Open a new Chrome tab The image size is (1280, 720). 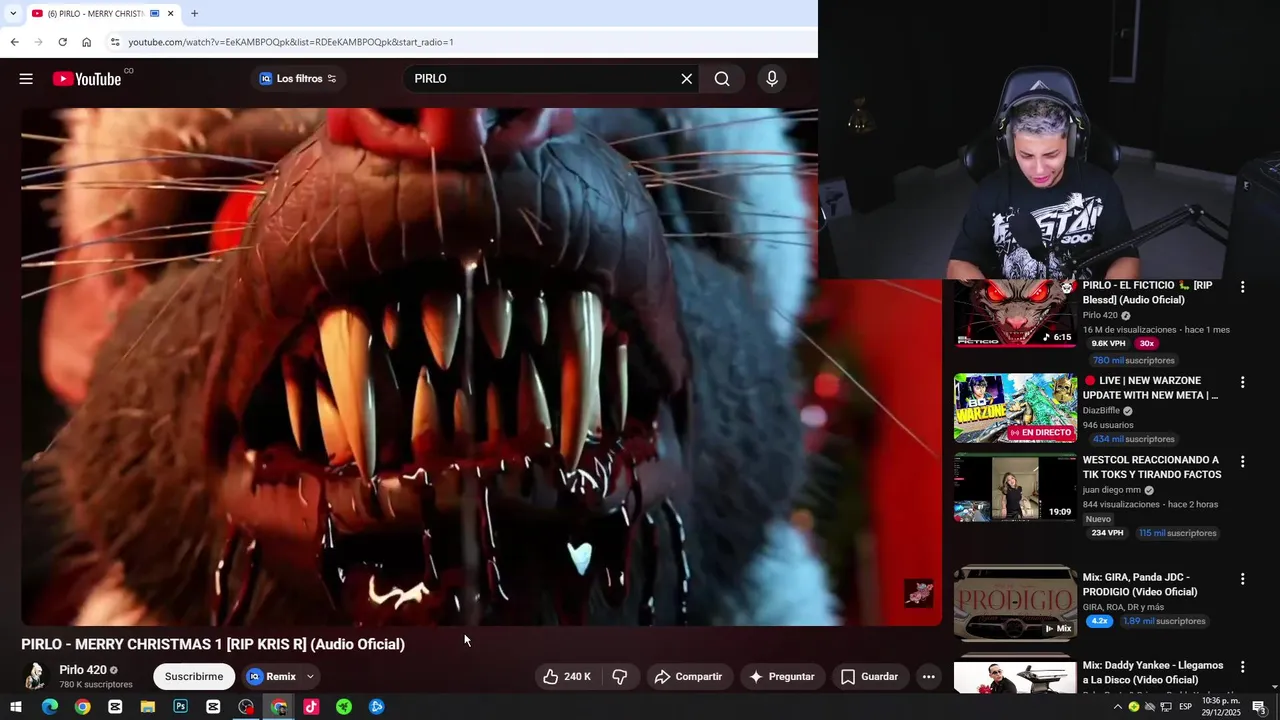194,13
